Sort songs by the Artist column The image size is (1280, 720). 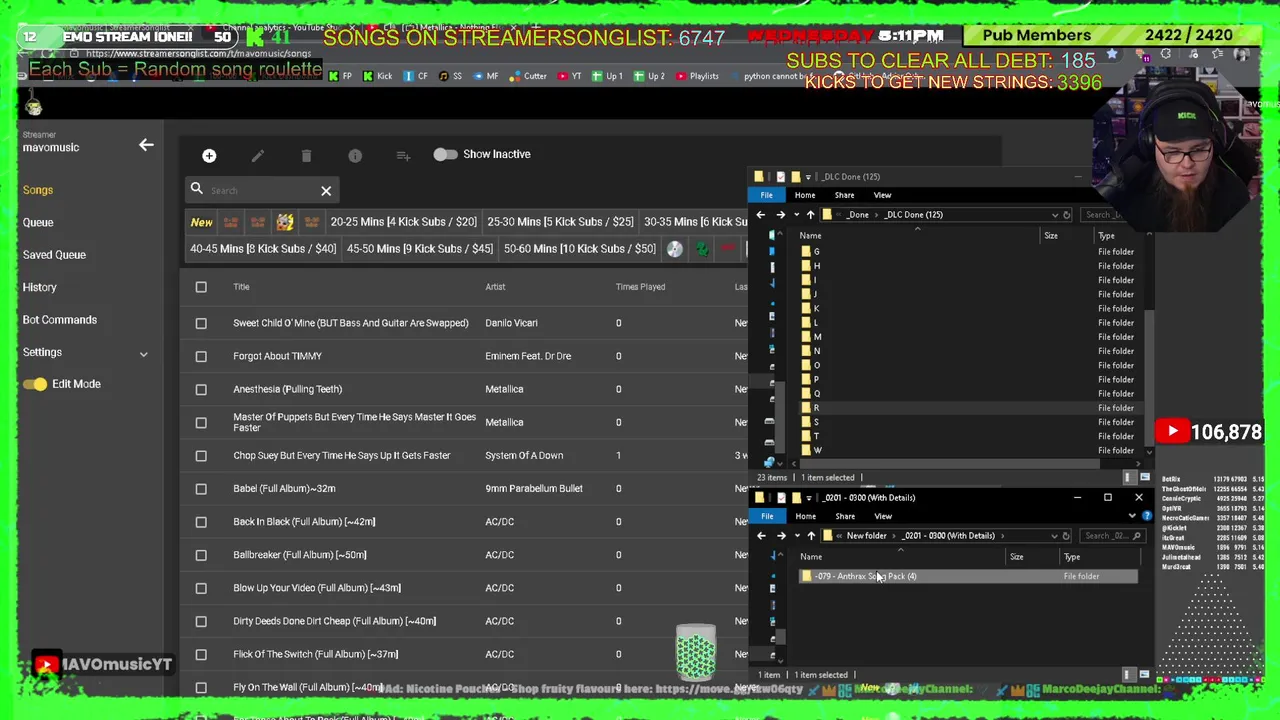click(495, 287)
